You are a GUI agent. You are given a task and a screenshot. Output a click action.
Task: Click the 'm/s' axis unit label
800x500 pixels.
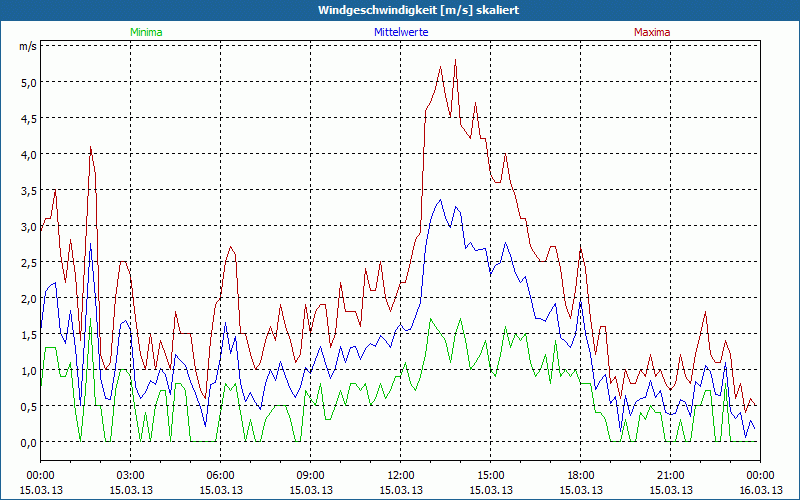[28, 46]
